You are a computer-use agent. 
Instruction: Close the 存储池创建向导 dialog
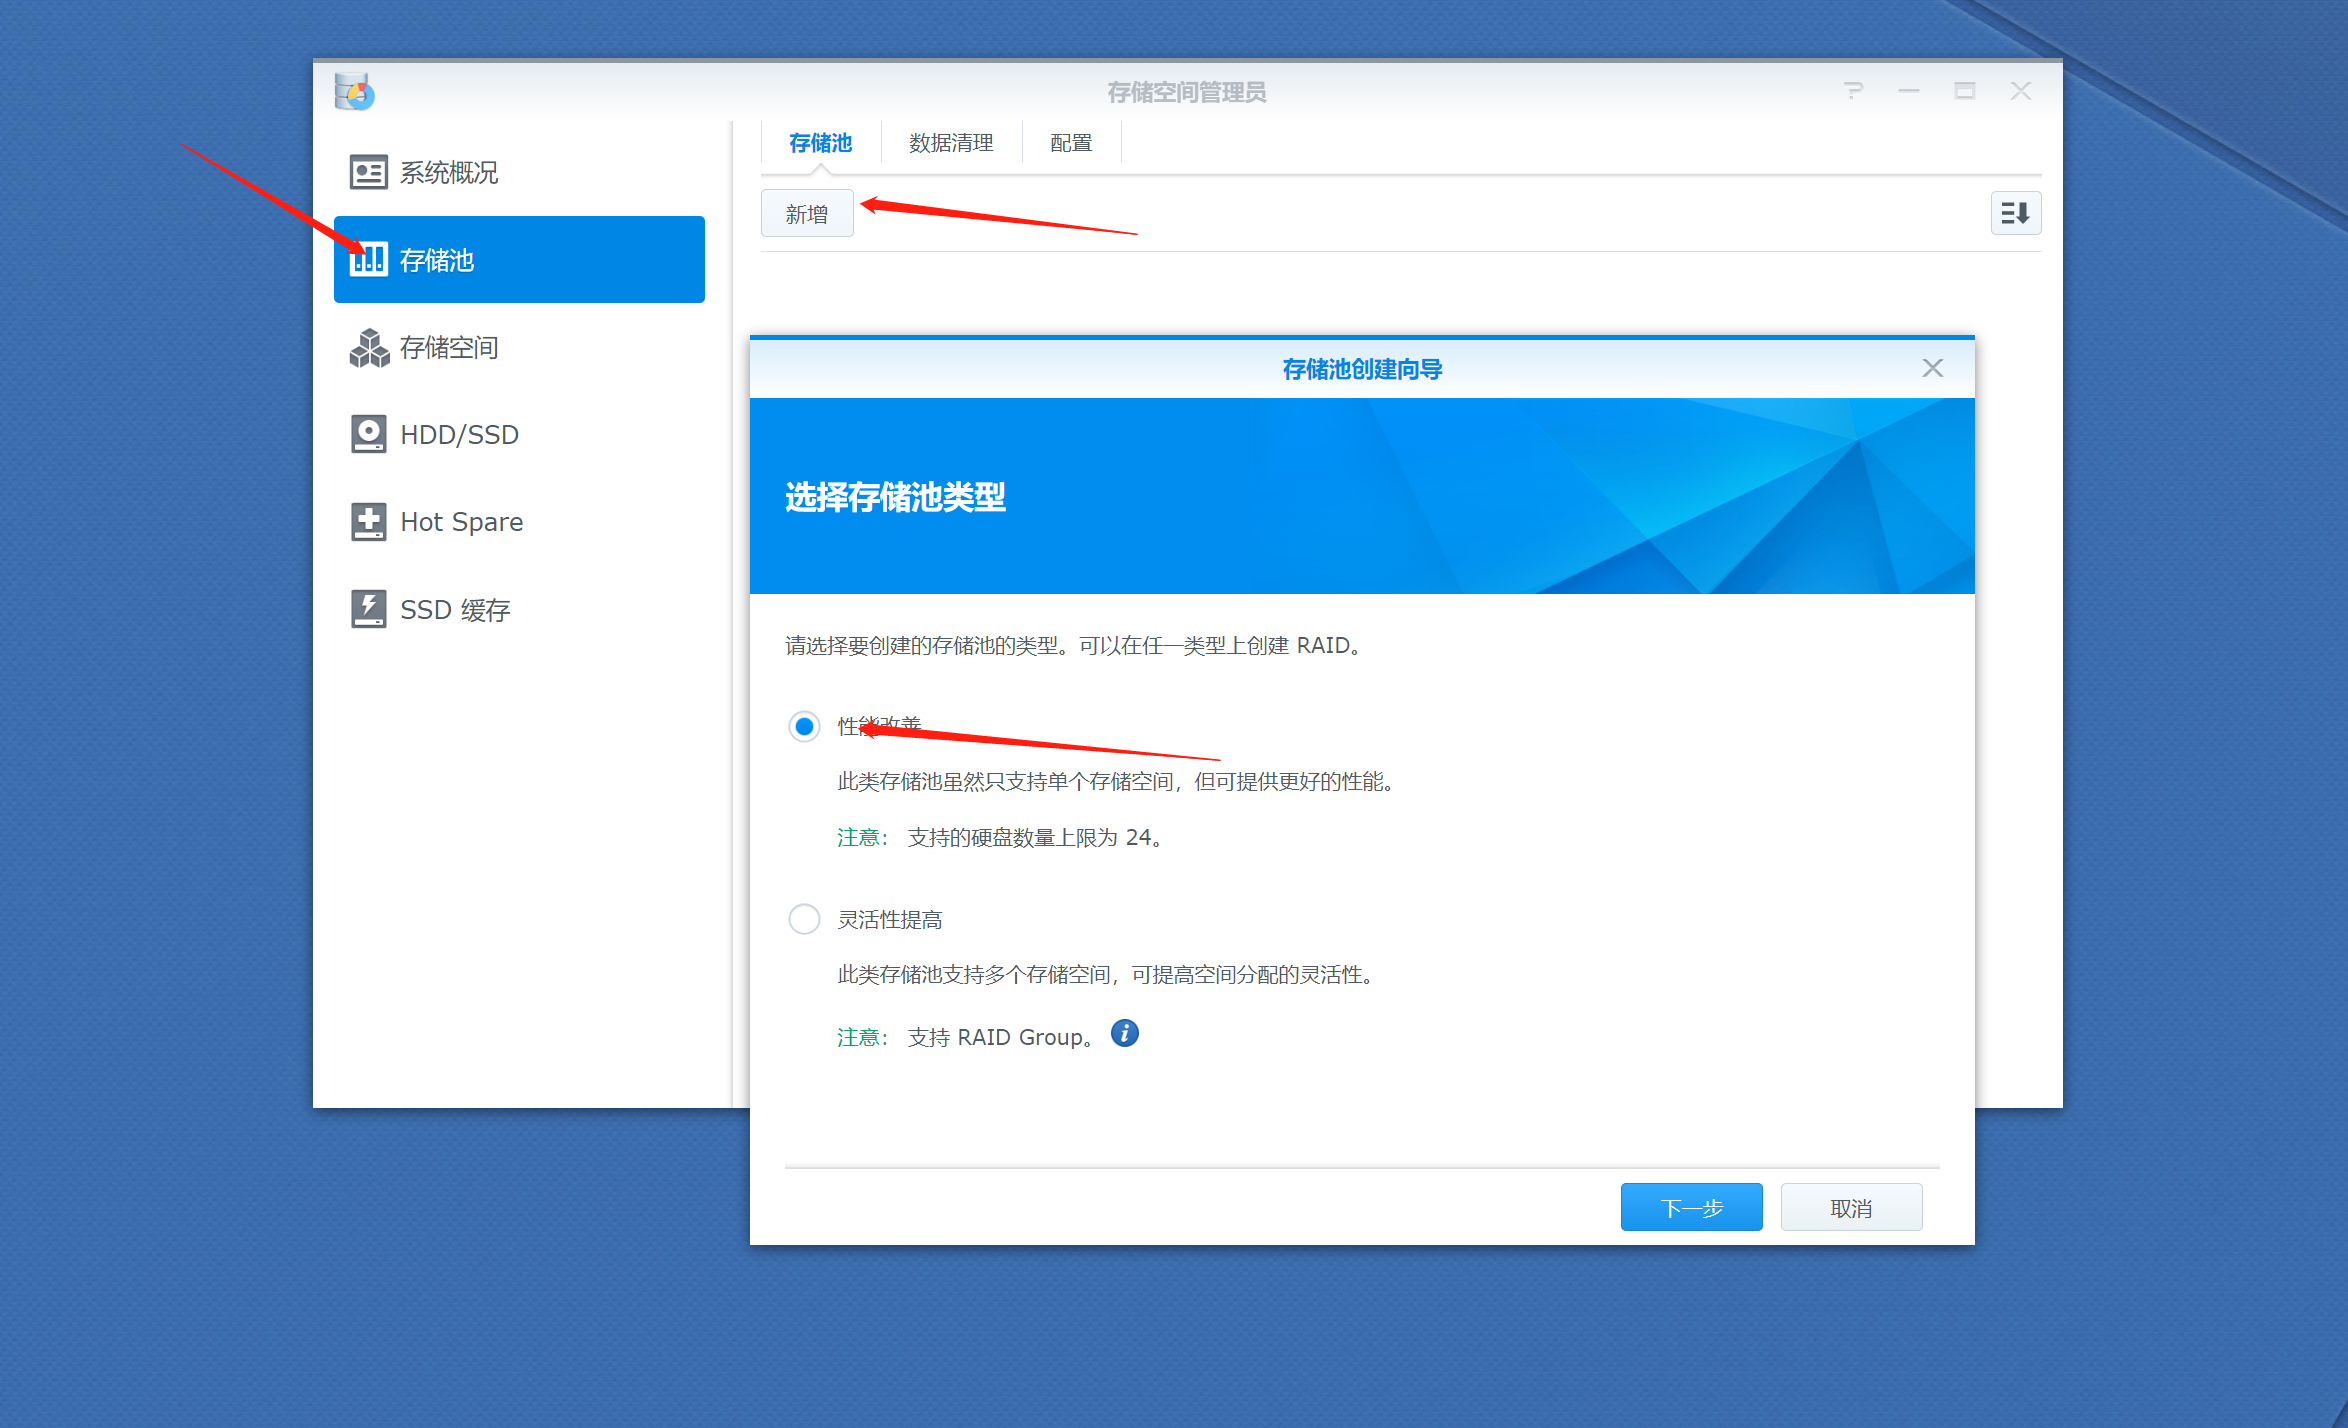(1932, 368)
